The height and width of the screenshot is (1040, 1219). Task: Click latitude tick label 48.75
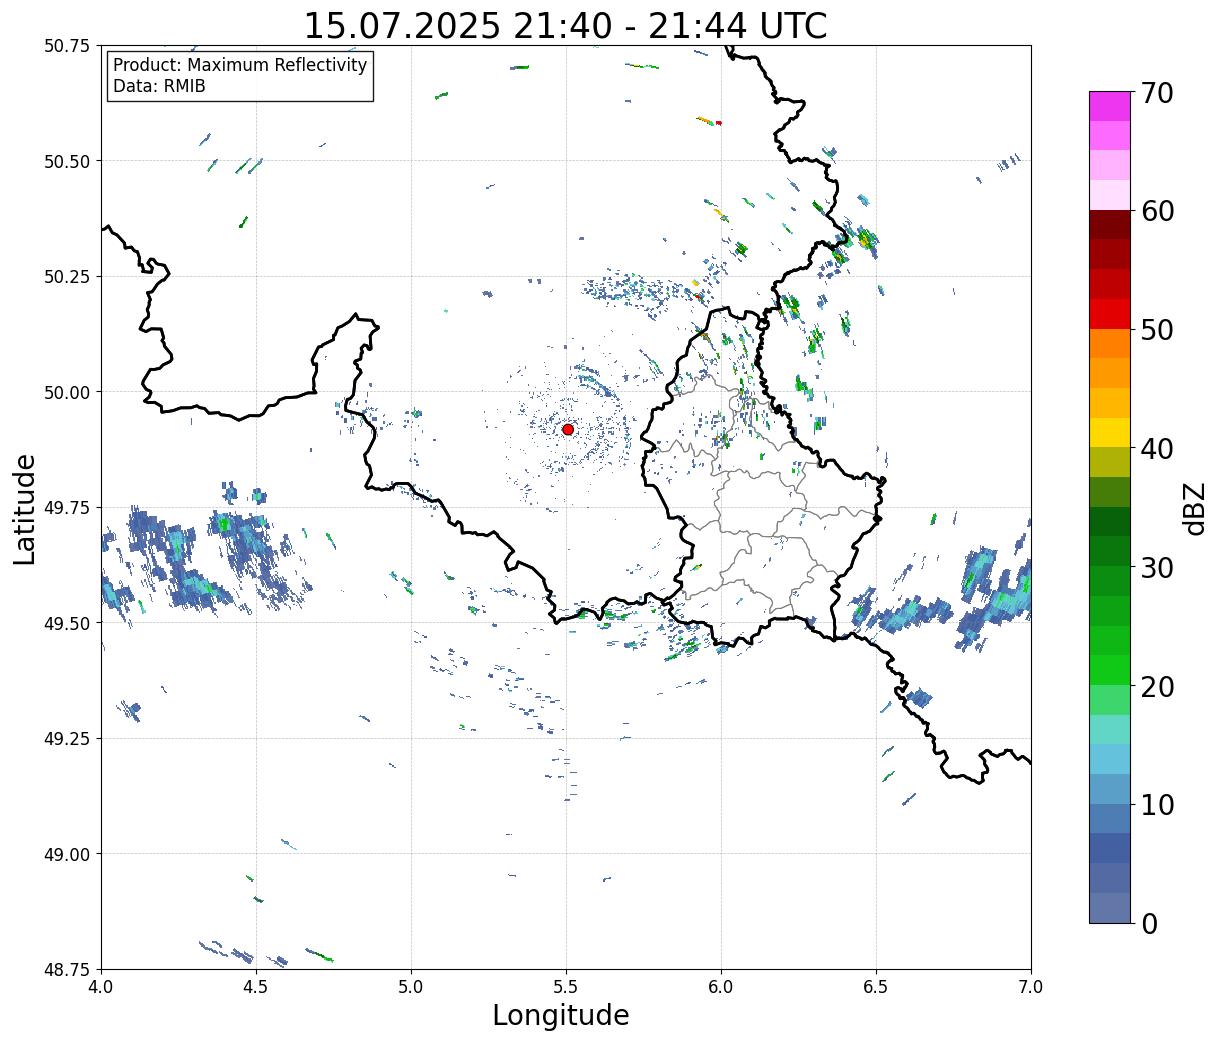[x=66, y=969]
